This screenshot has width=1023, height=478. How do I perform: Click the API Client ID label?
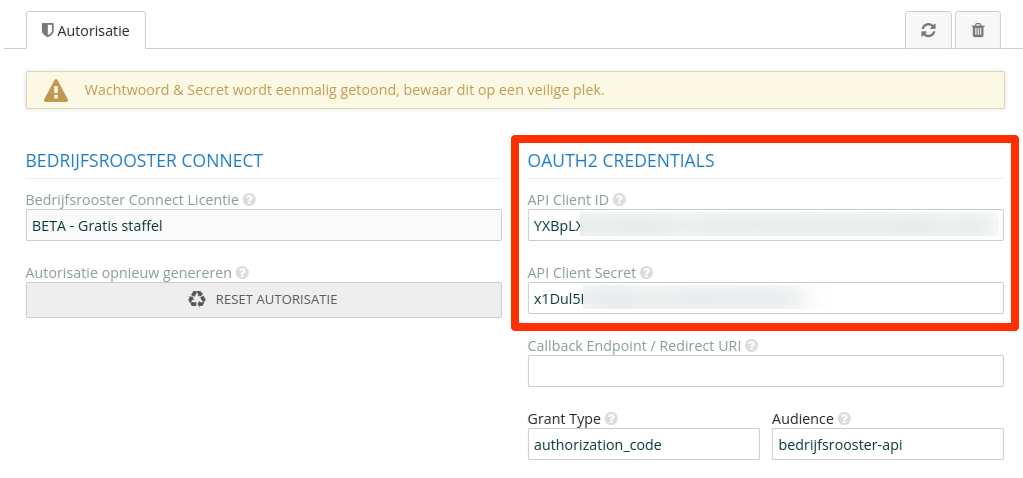[x=568, y=200]
